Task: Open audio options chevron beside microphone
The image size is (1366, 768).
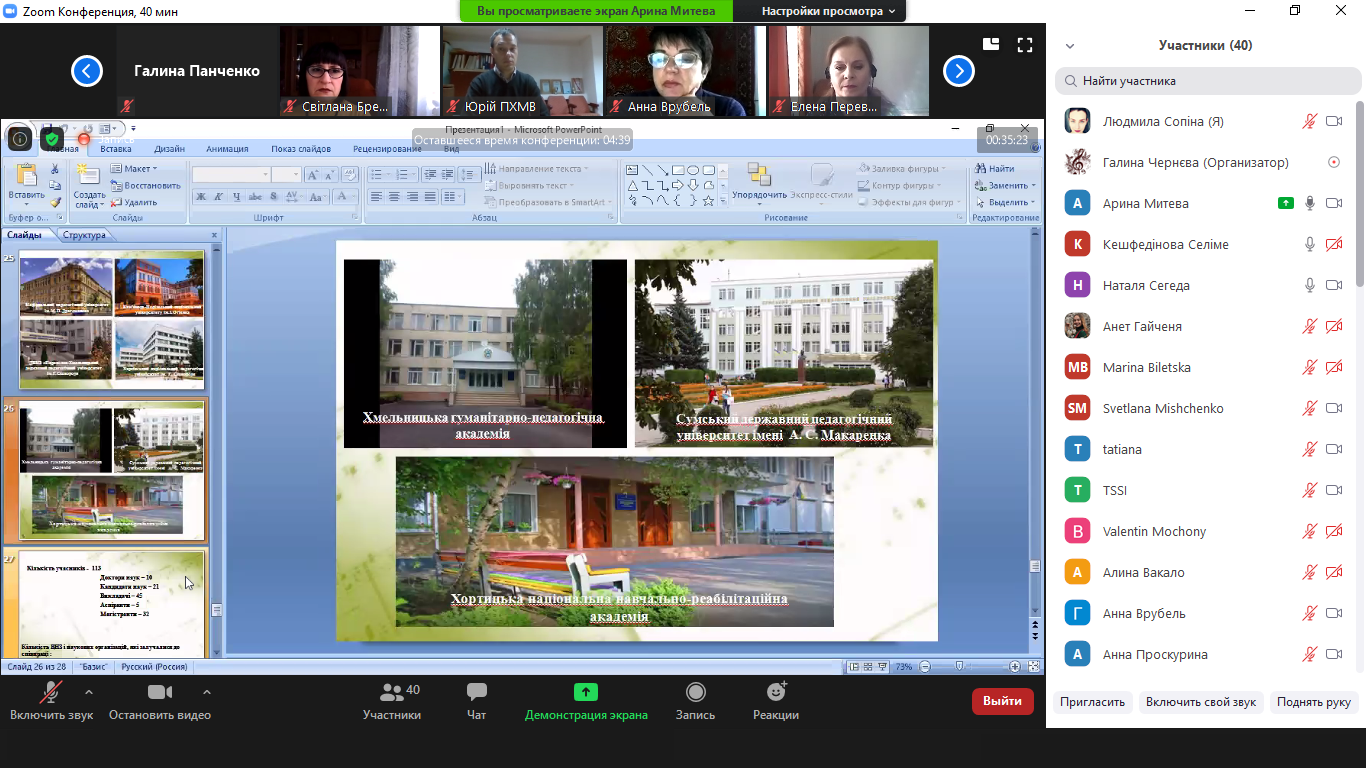Action: click(89, 691)
